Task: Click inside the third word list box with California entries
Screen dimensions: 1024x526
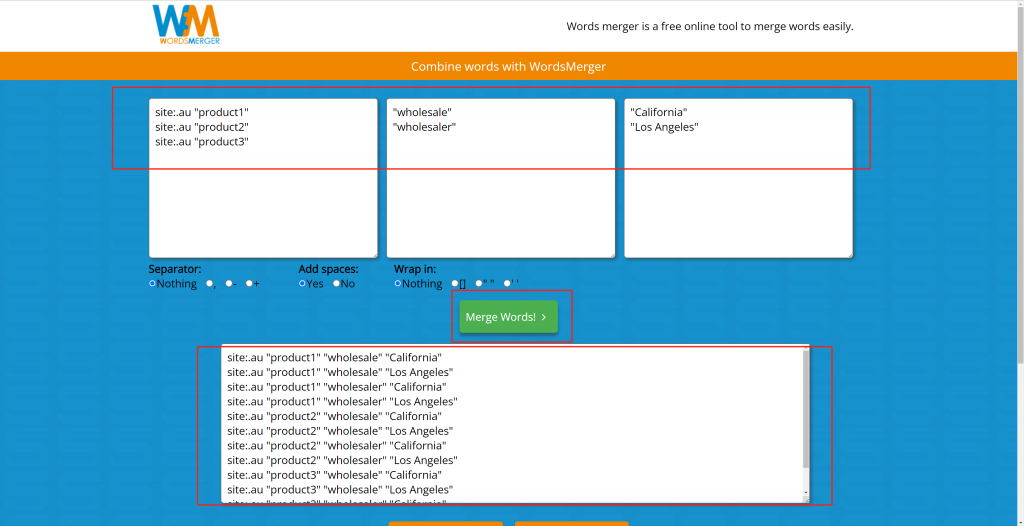Action: pyautogui.click(x=739, y=178)
